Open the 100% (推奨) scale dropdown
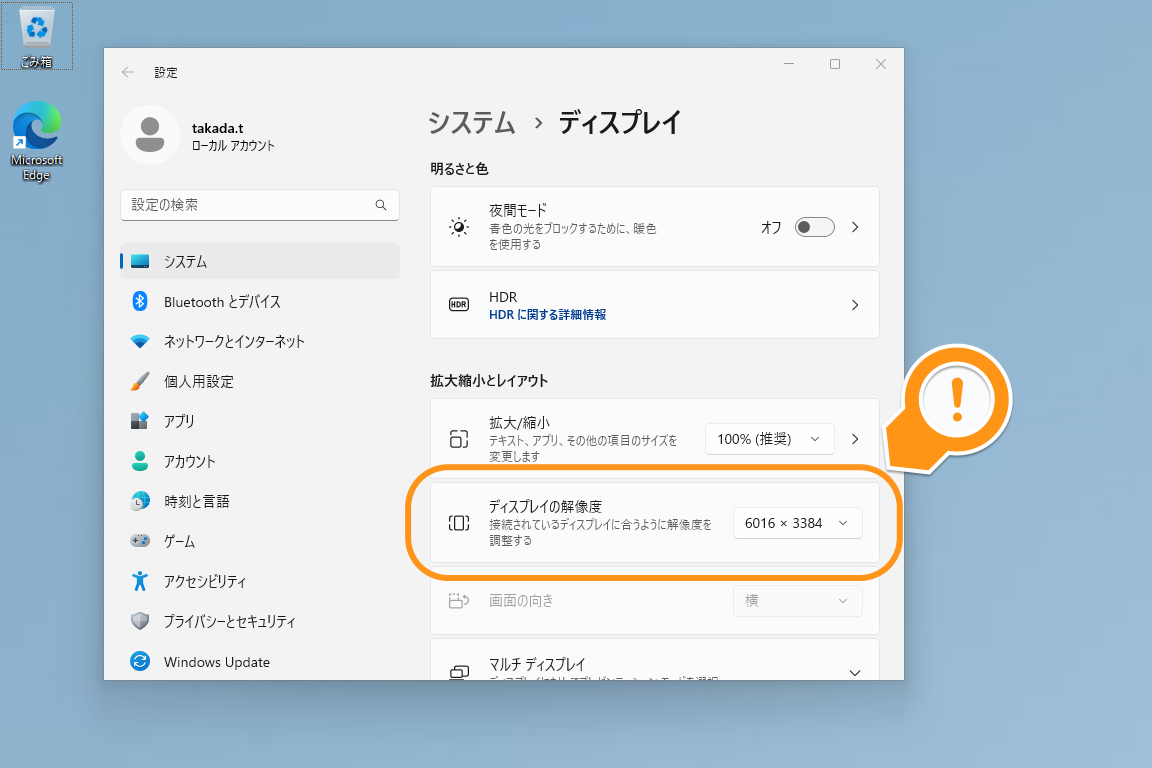 point(769,439)
